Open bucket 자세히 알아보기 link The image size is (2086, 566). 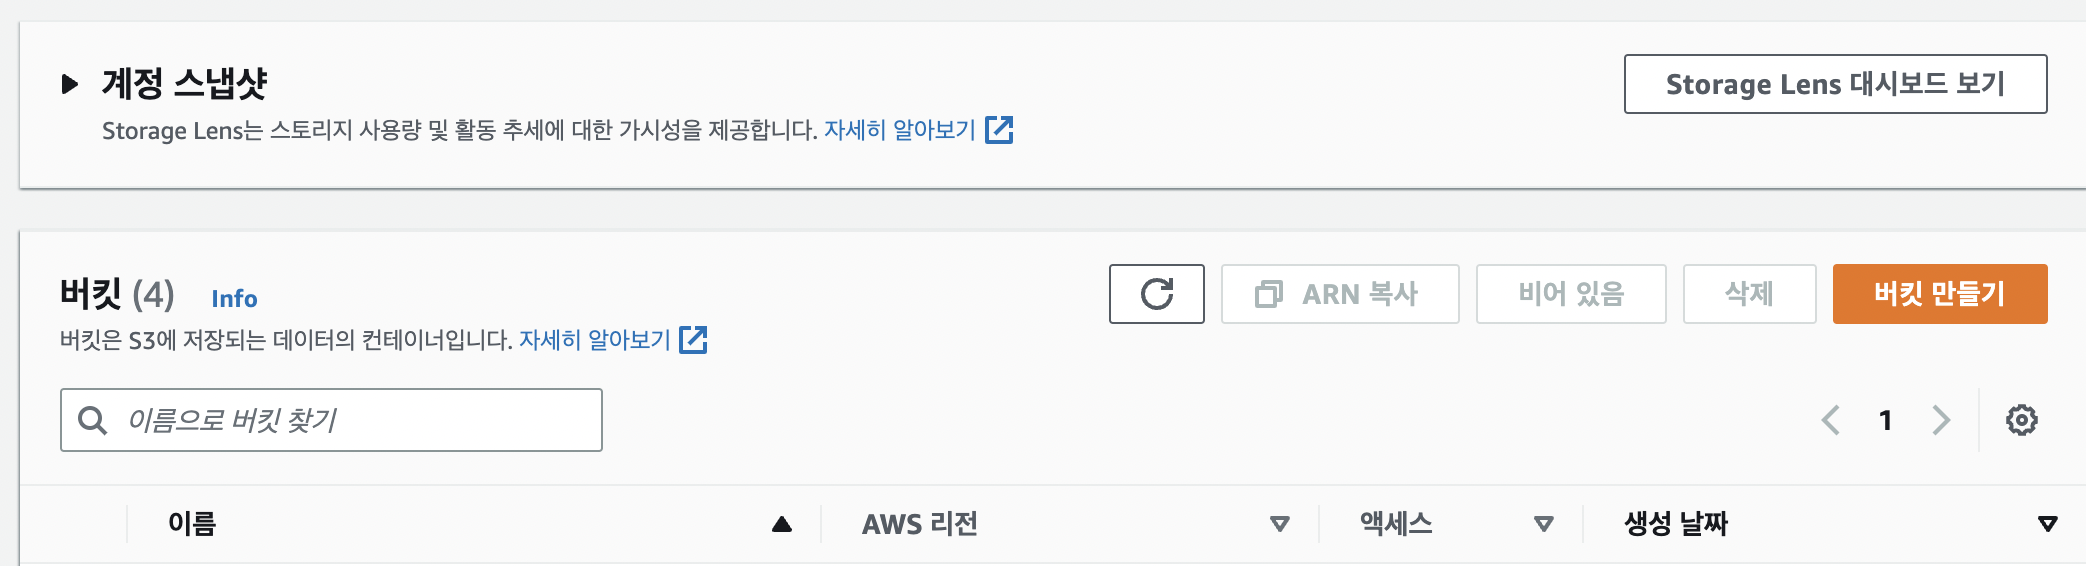tap(594, 340)
